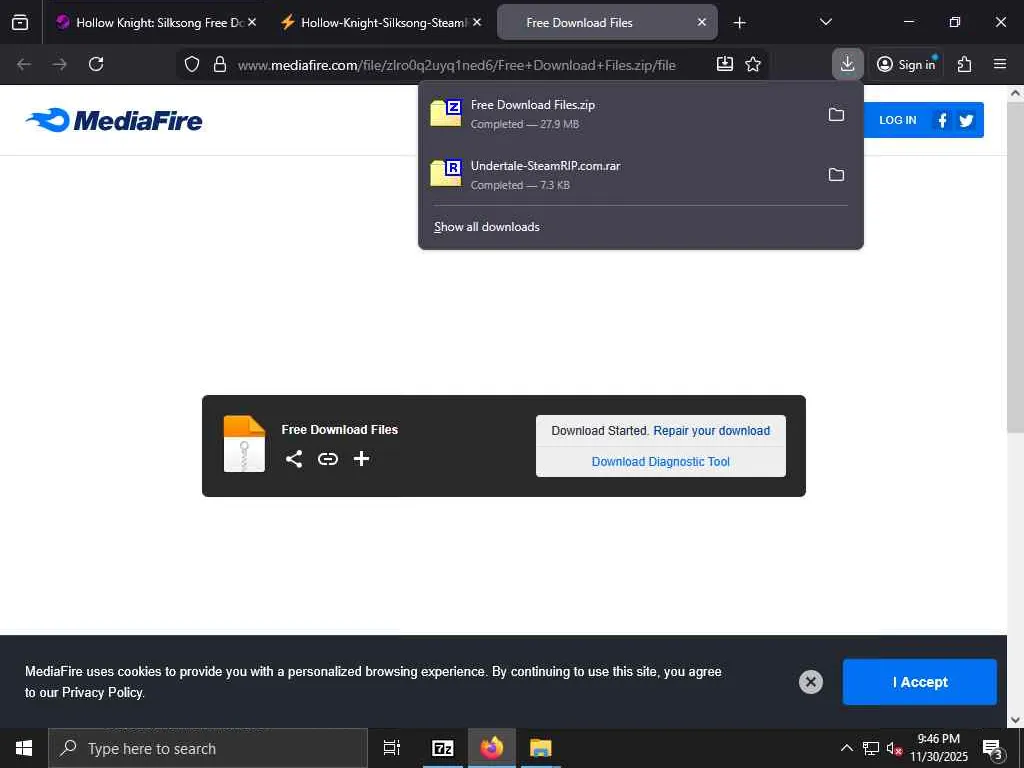Open list all tabs dropdown

coord(825,22)
